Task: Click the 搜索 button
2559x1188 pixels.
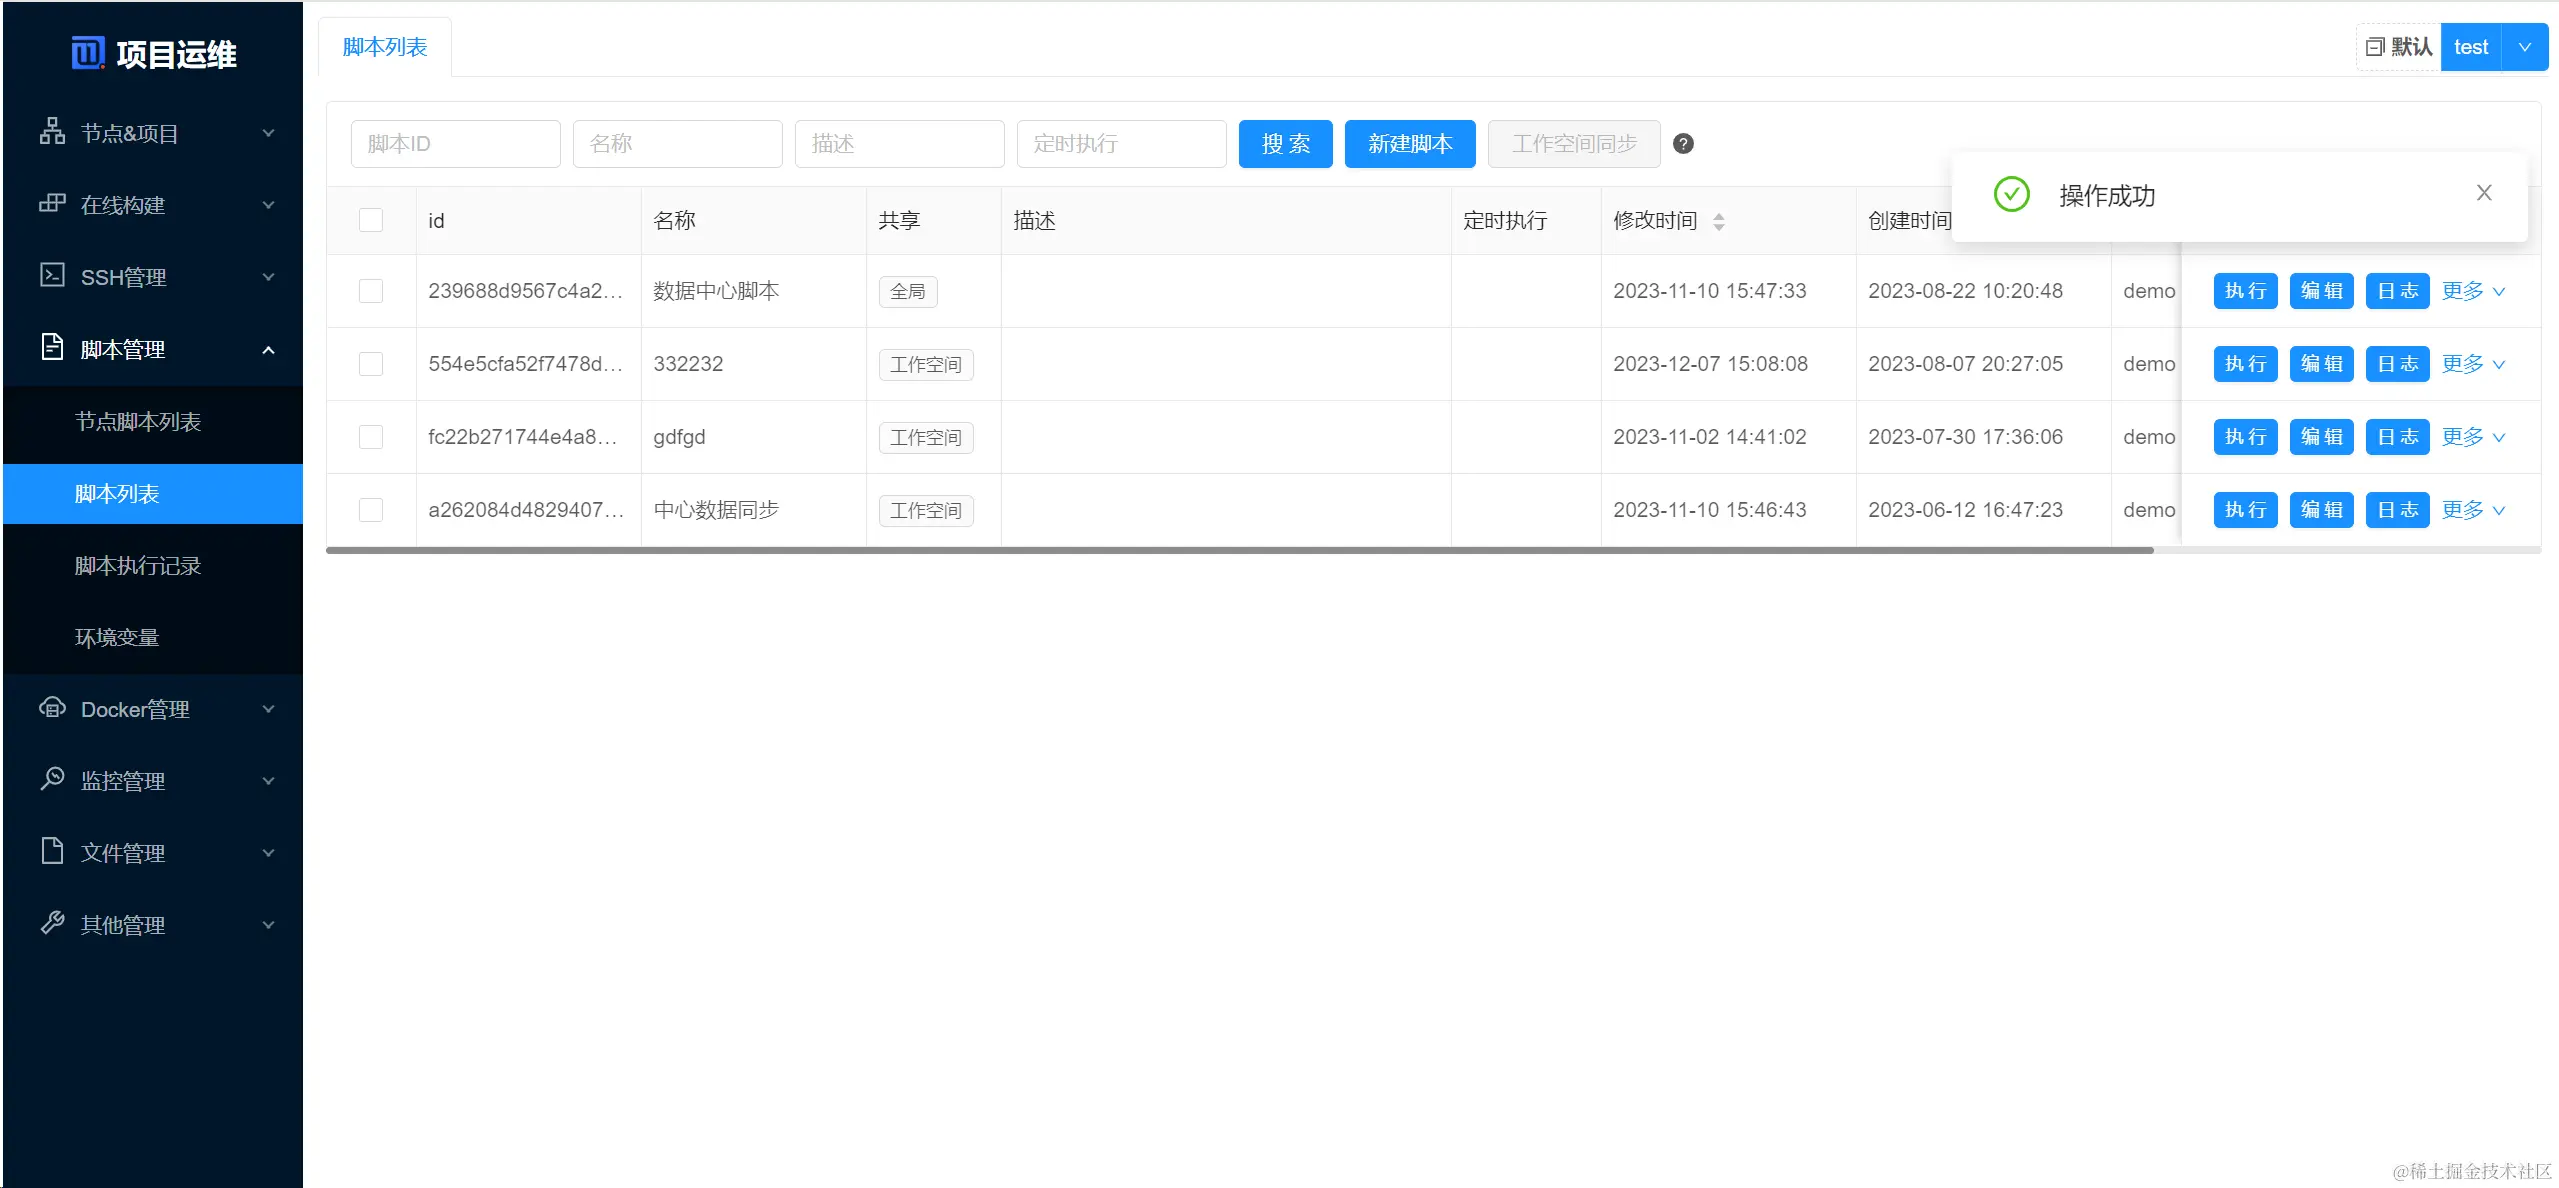Action: 1286,144
